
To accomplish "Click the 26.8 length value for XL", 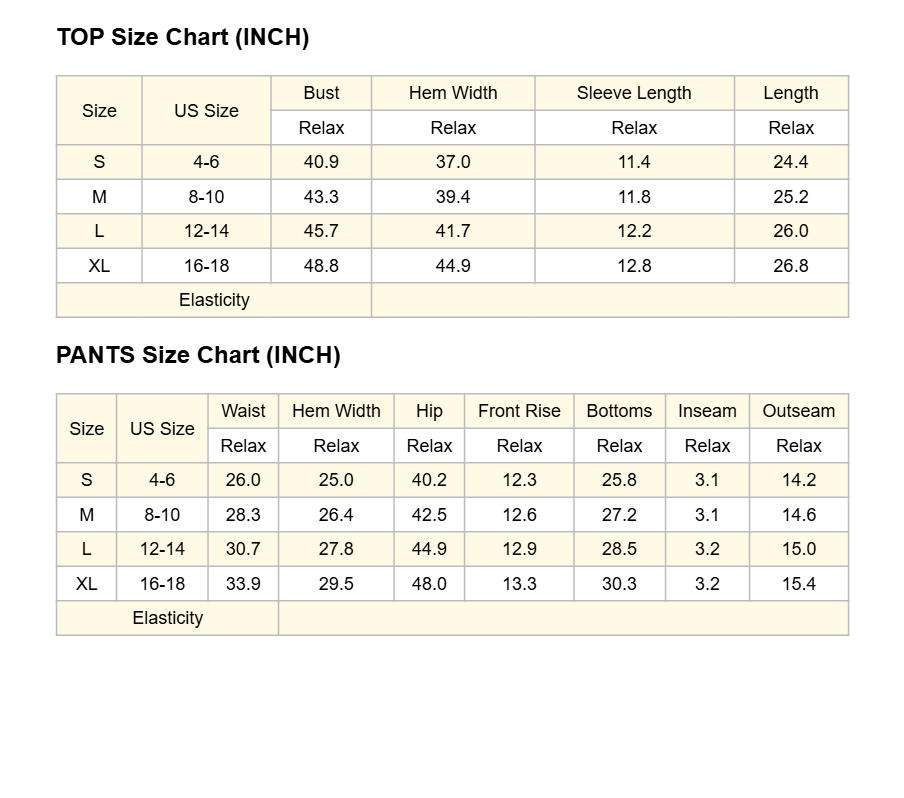I will point(791,266).
